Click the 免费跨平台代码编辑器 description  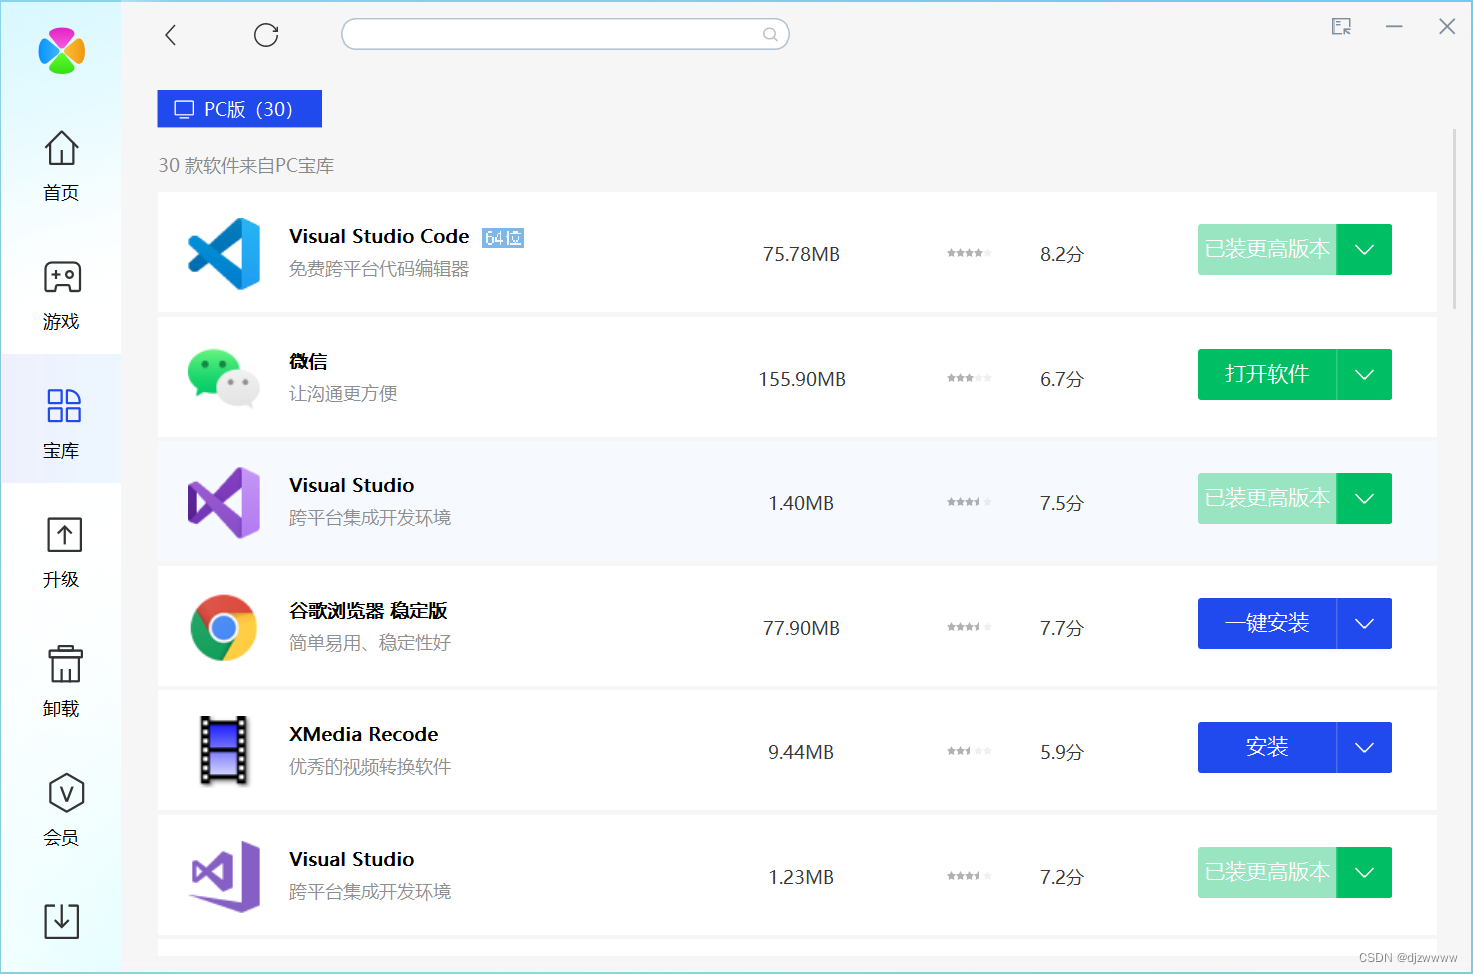(x=379, y=269)
